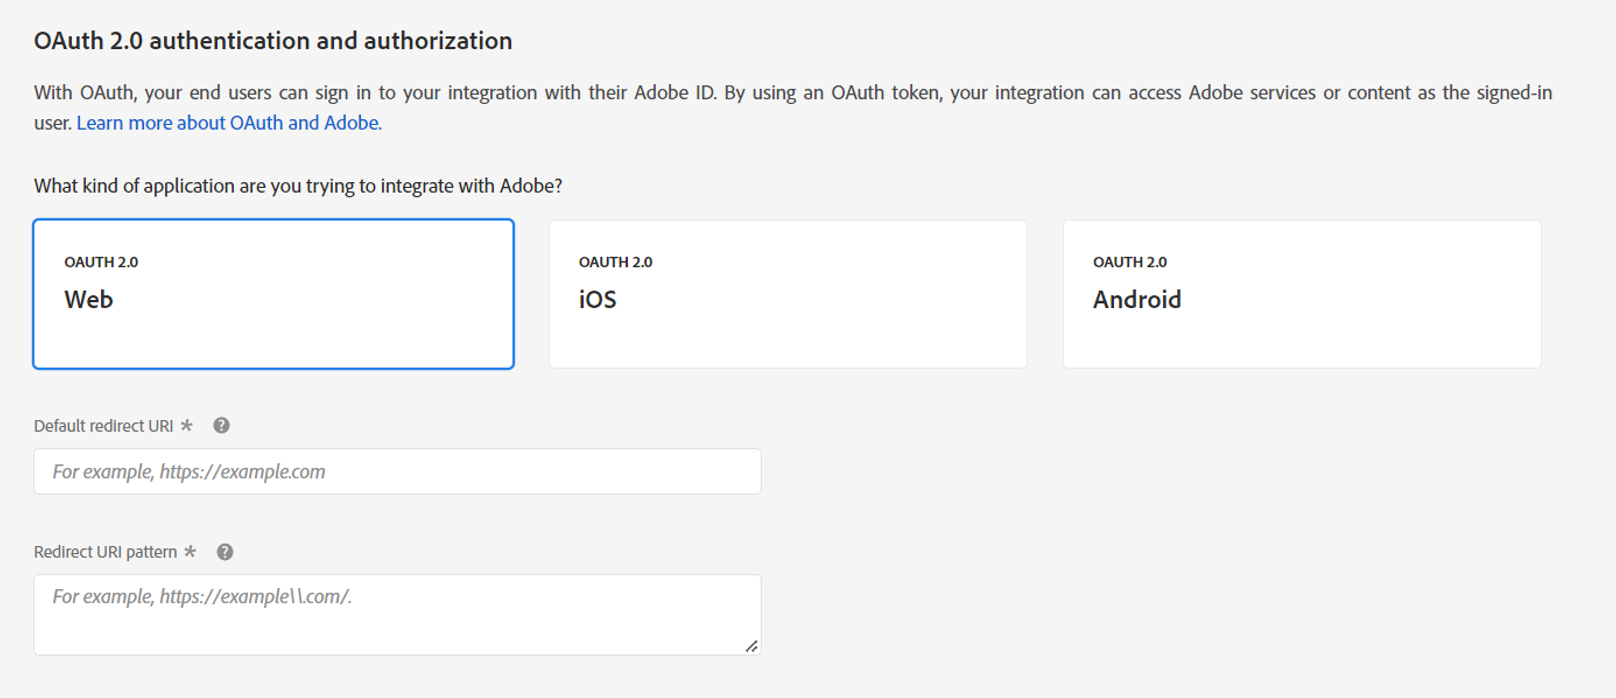This screenshot has width=1616, height=698.
Task: Pick the Android OAuth 2.0 application card
Action: click(x=1302, y=294)
